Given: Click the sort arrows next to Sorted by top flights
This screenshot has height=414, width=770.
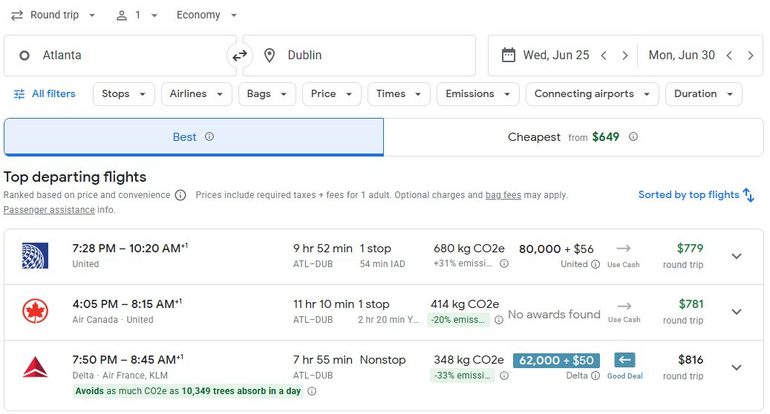Looking at the screenshot, I should tap(748, 195).
